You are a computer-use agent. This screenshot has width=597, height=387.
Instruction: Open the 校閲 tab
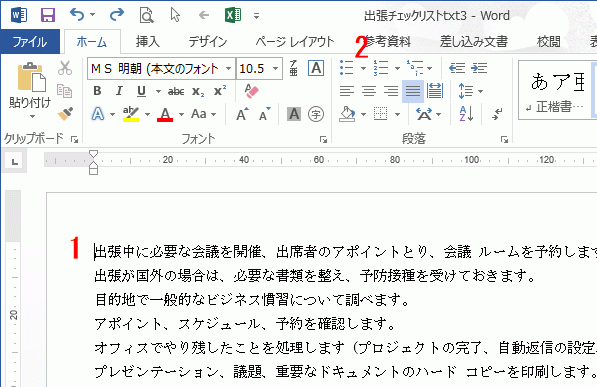pyautogui.click(x=549, y=42)
